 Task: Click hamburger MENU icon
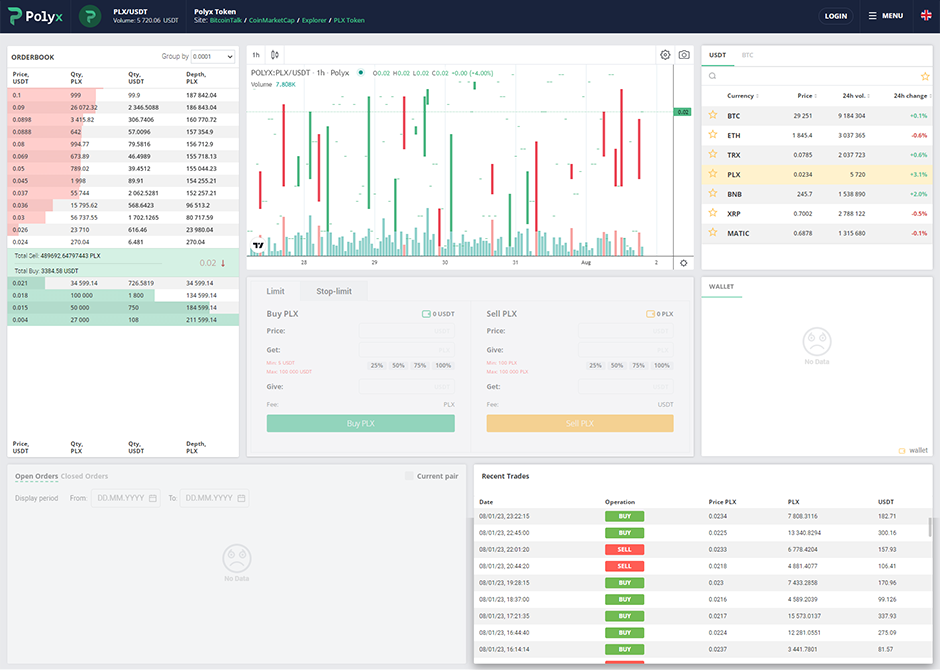pos(872,16)
